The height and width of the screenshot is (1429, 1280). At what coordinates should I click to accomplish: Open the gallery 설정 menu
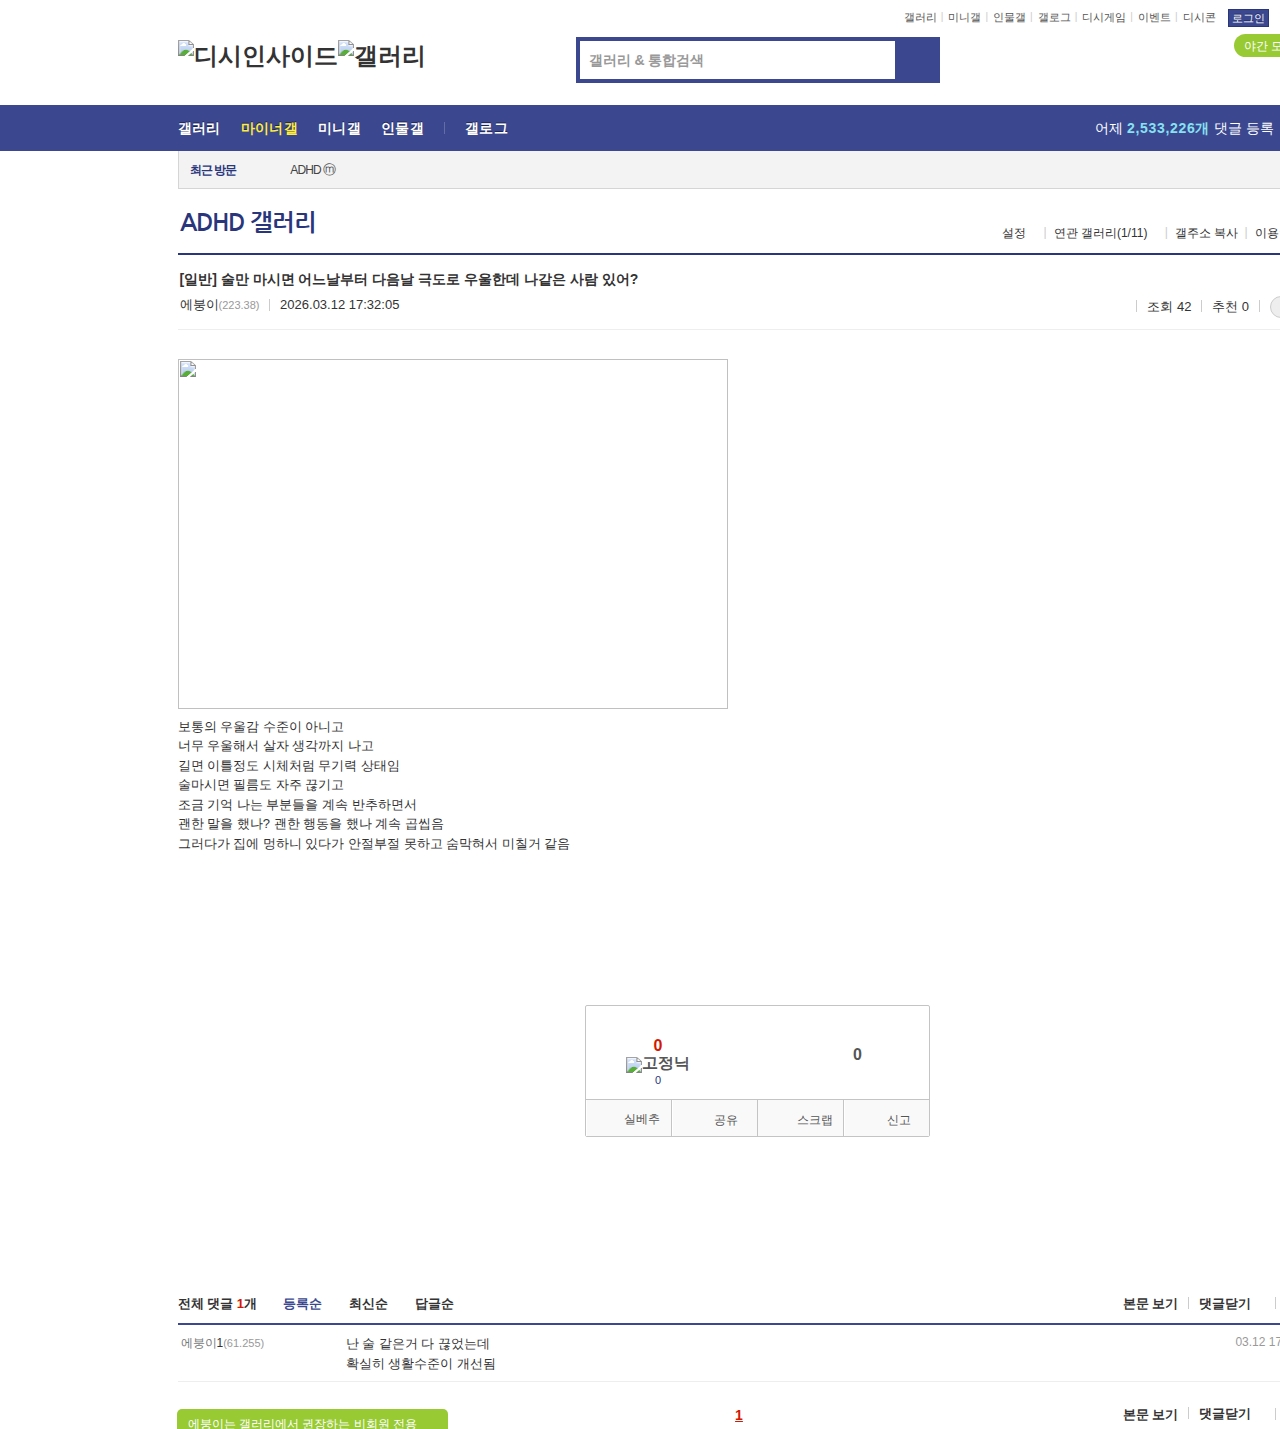(1014, 233)
